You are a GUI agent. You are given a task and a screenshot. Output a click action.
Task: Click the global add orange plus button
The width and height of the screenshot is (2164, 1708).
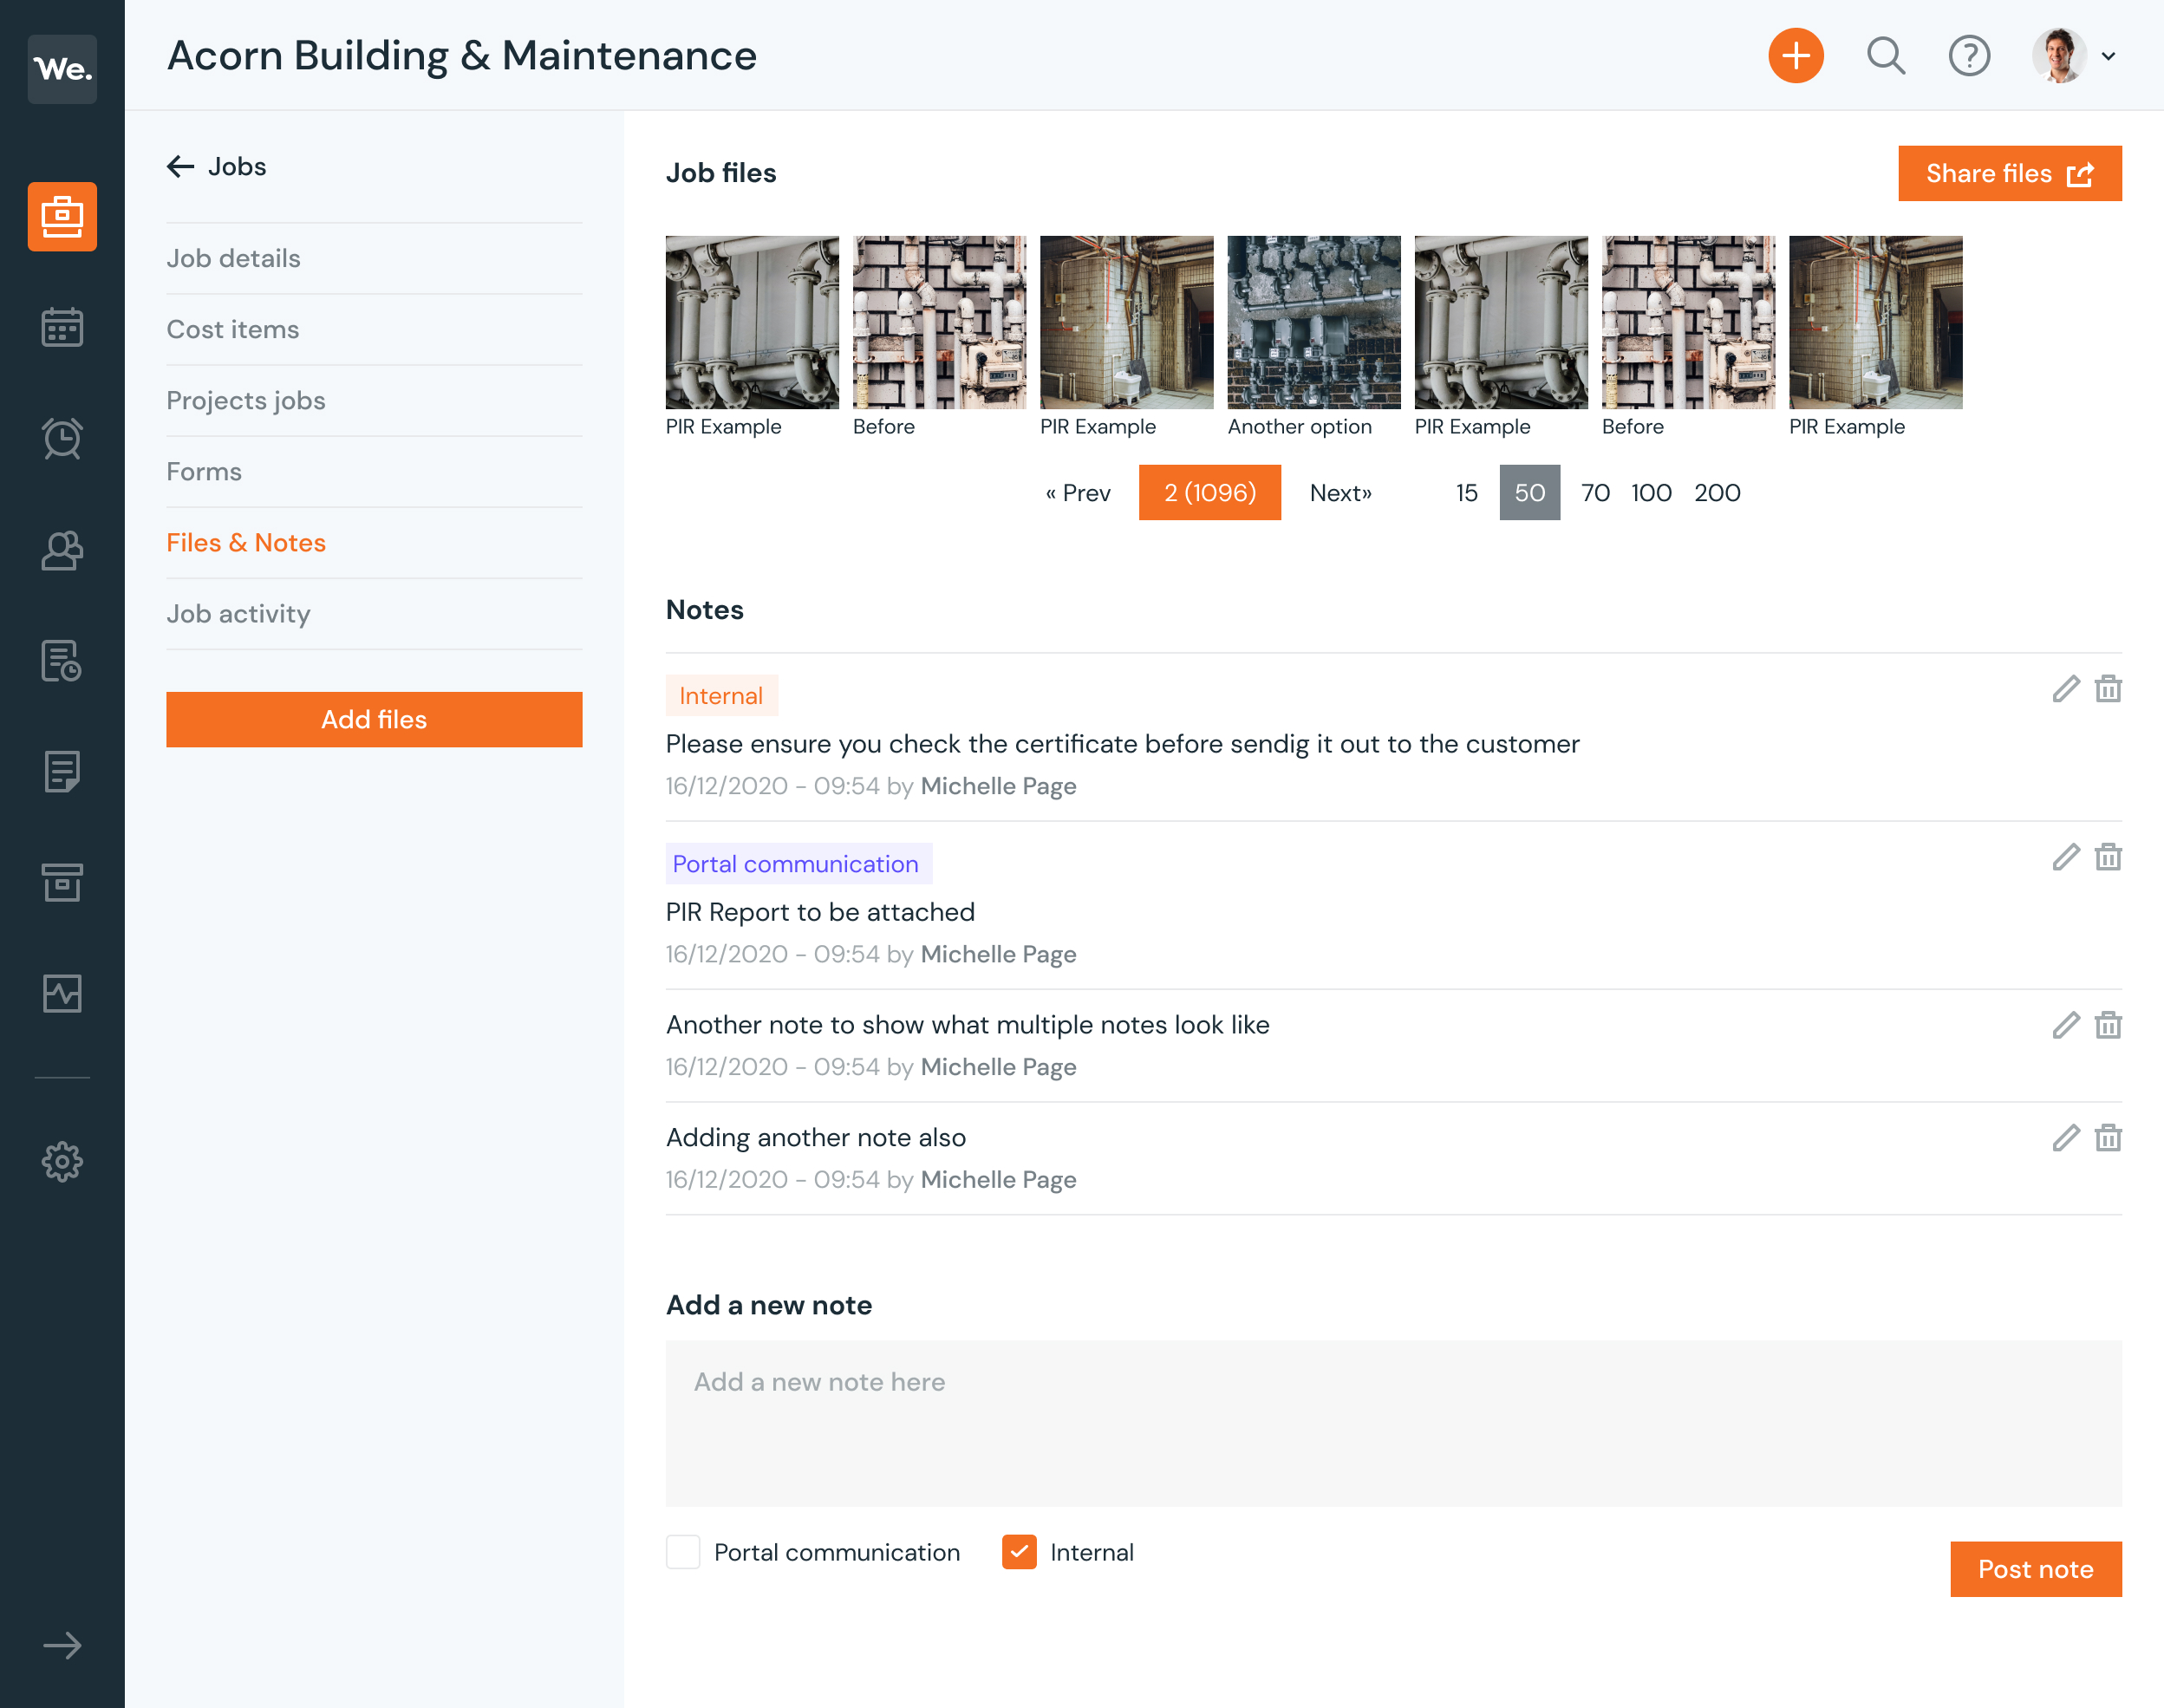coord(1797,55)
